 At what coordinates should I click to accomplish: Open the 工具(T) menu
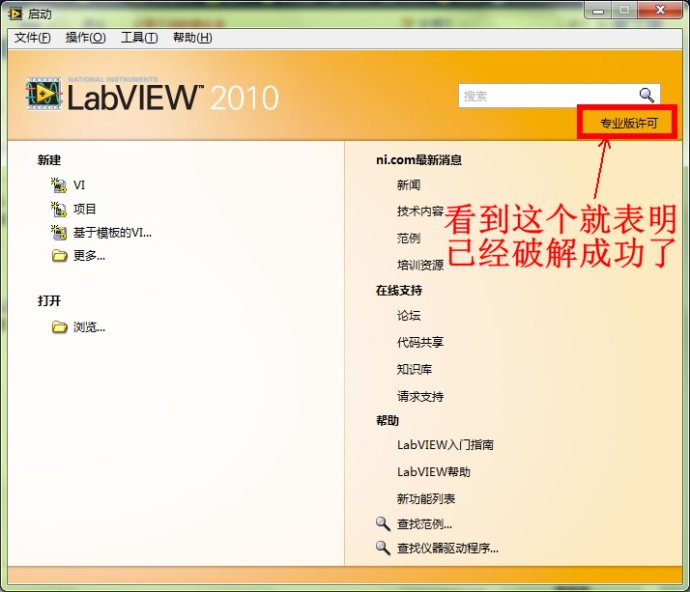coord(139,38)
